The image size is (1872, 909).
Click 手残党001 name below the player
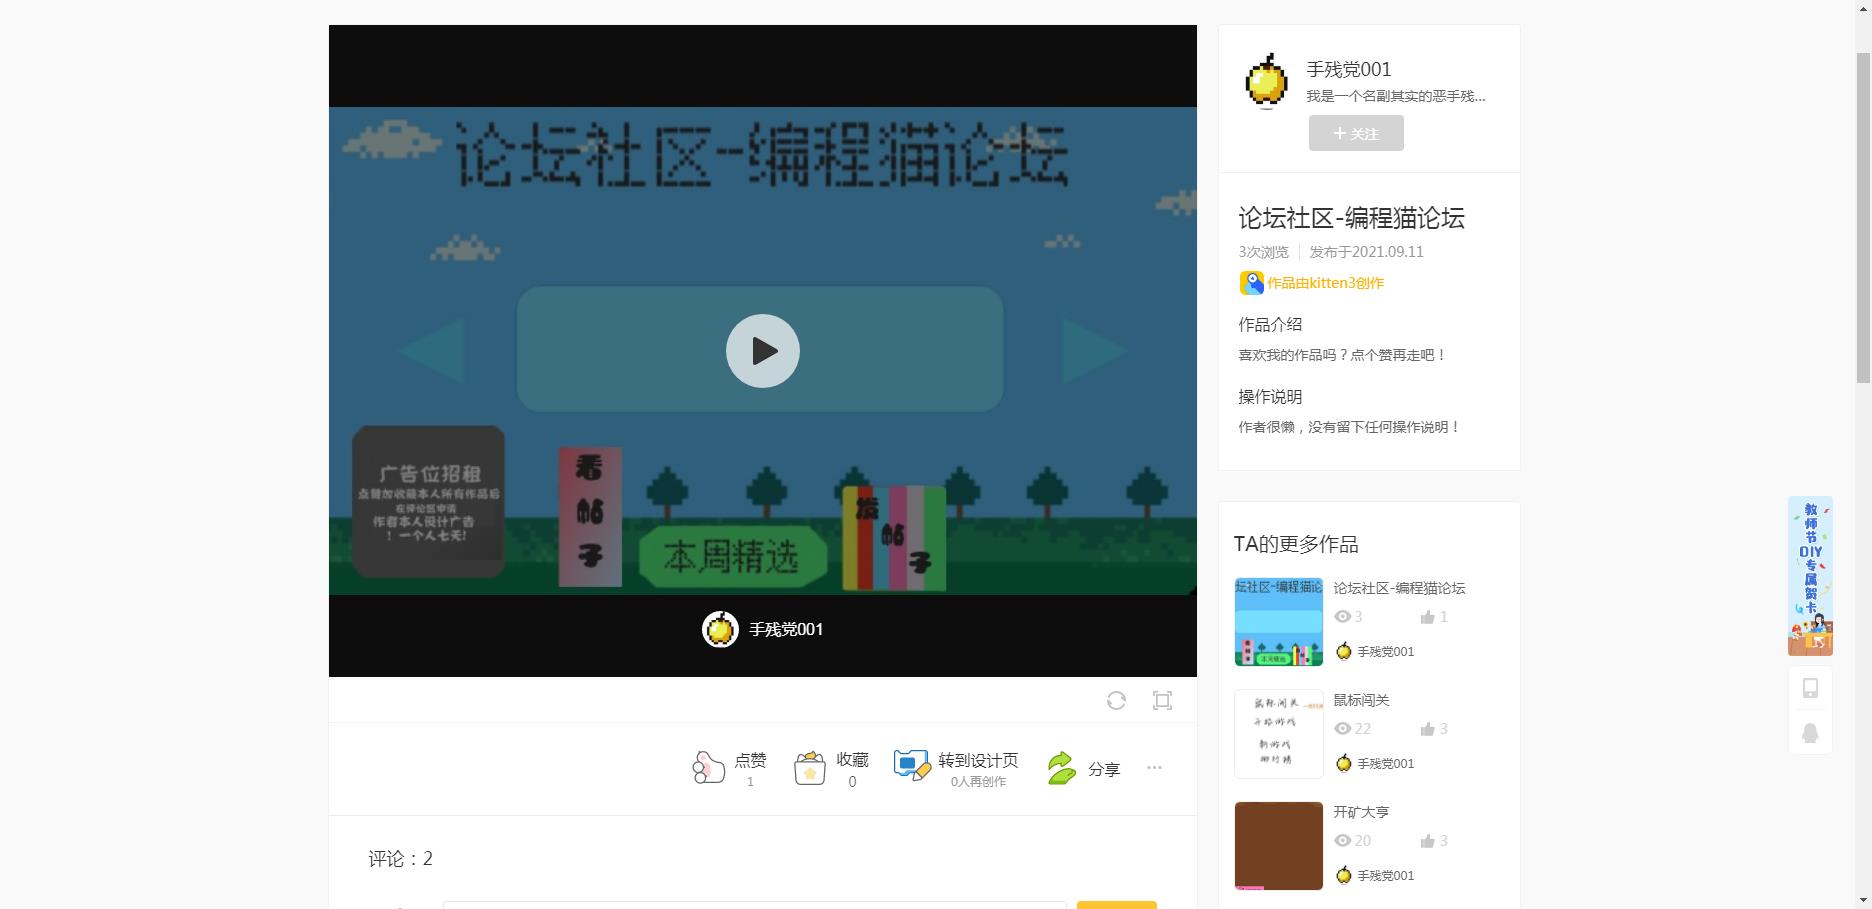(786, 629)
